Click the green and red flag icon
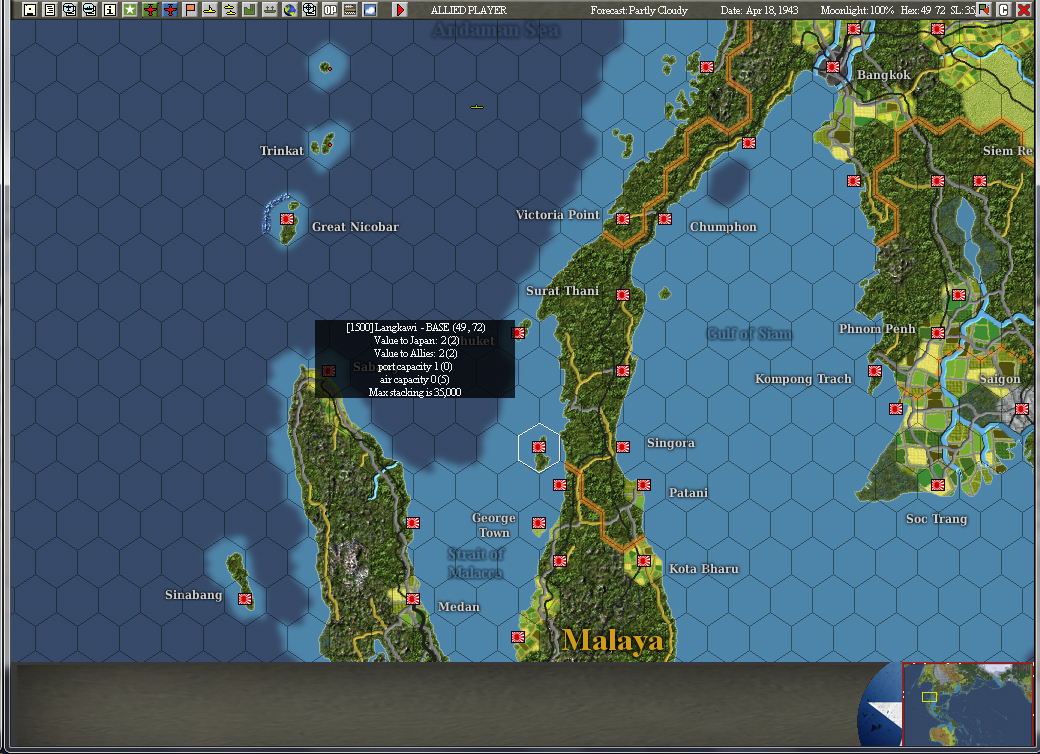The height and width of the screenshot is (754, 1040). coord(984,9)
